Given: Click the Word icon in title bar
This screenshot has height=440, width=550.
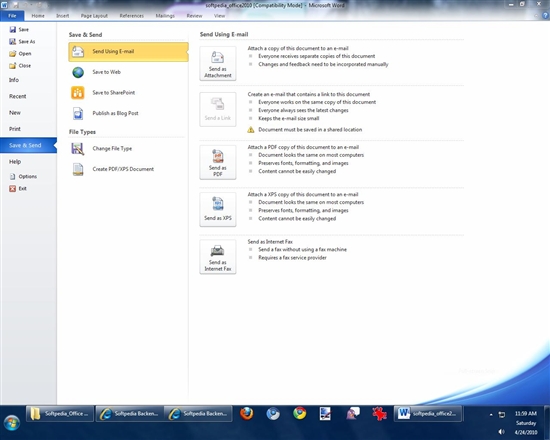Looking at the screenshot, I should click(4, 5).
